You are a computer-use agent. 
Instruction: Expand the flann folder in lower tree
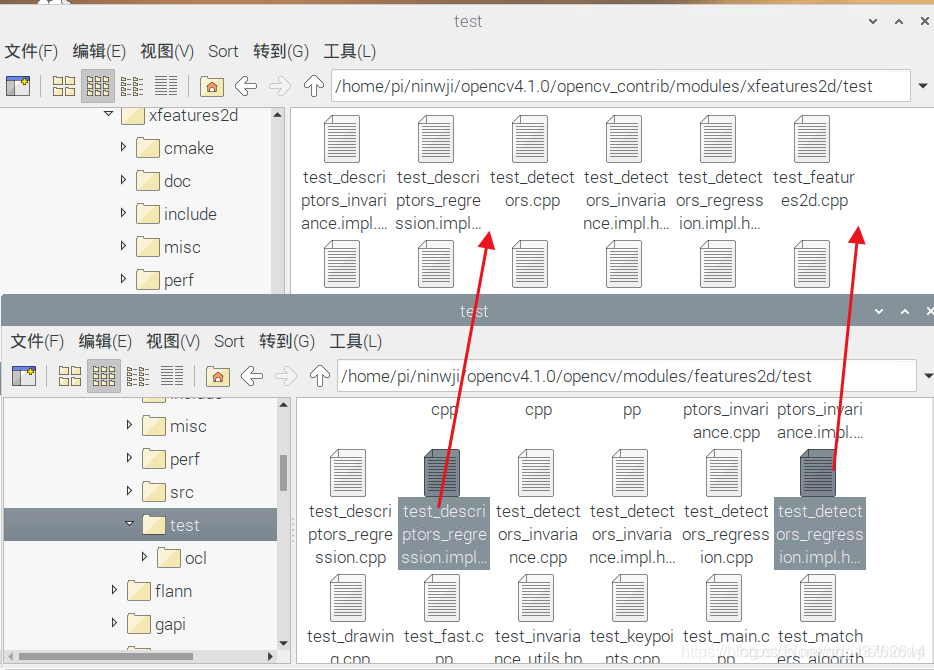click(x=114, y=590)
